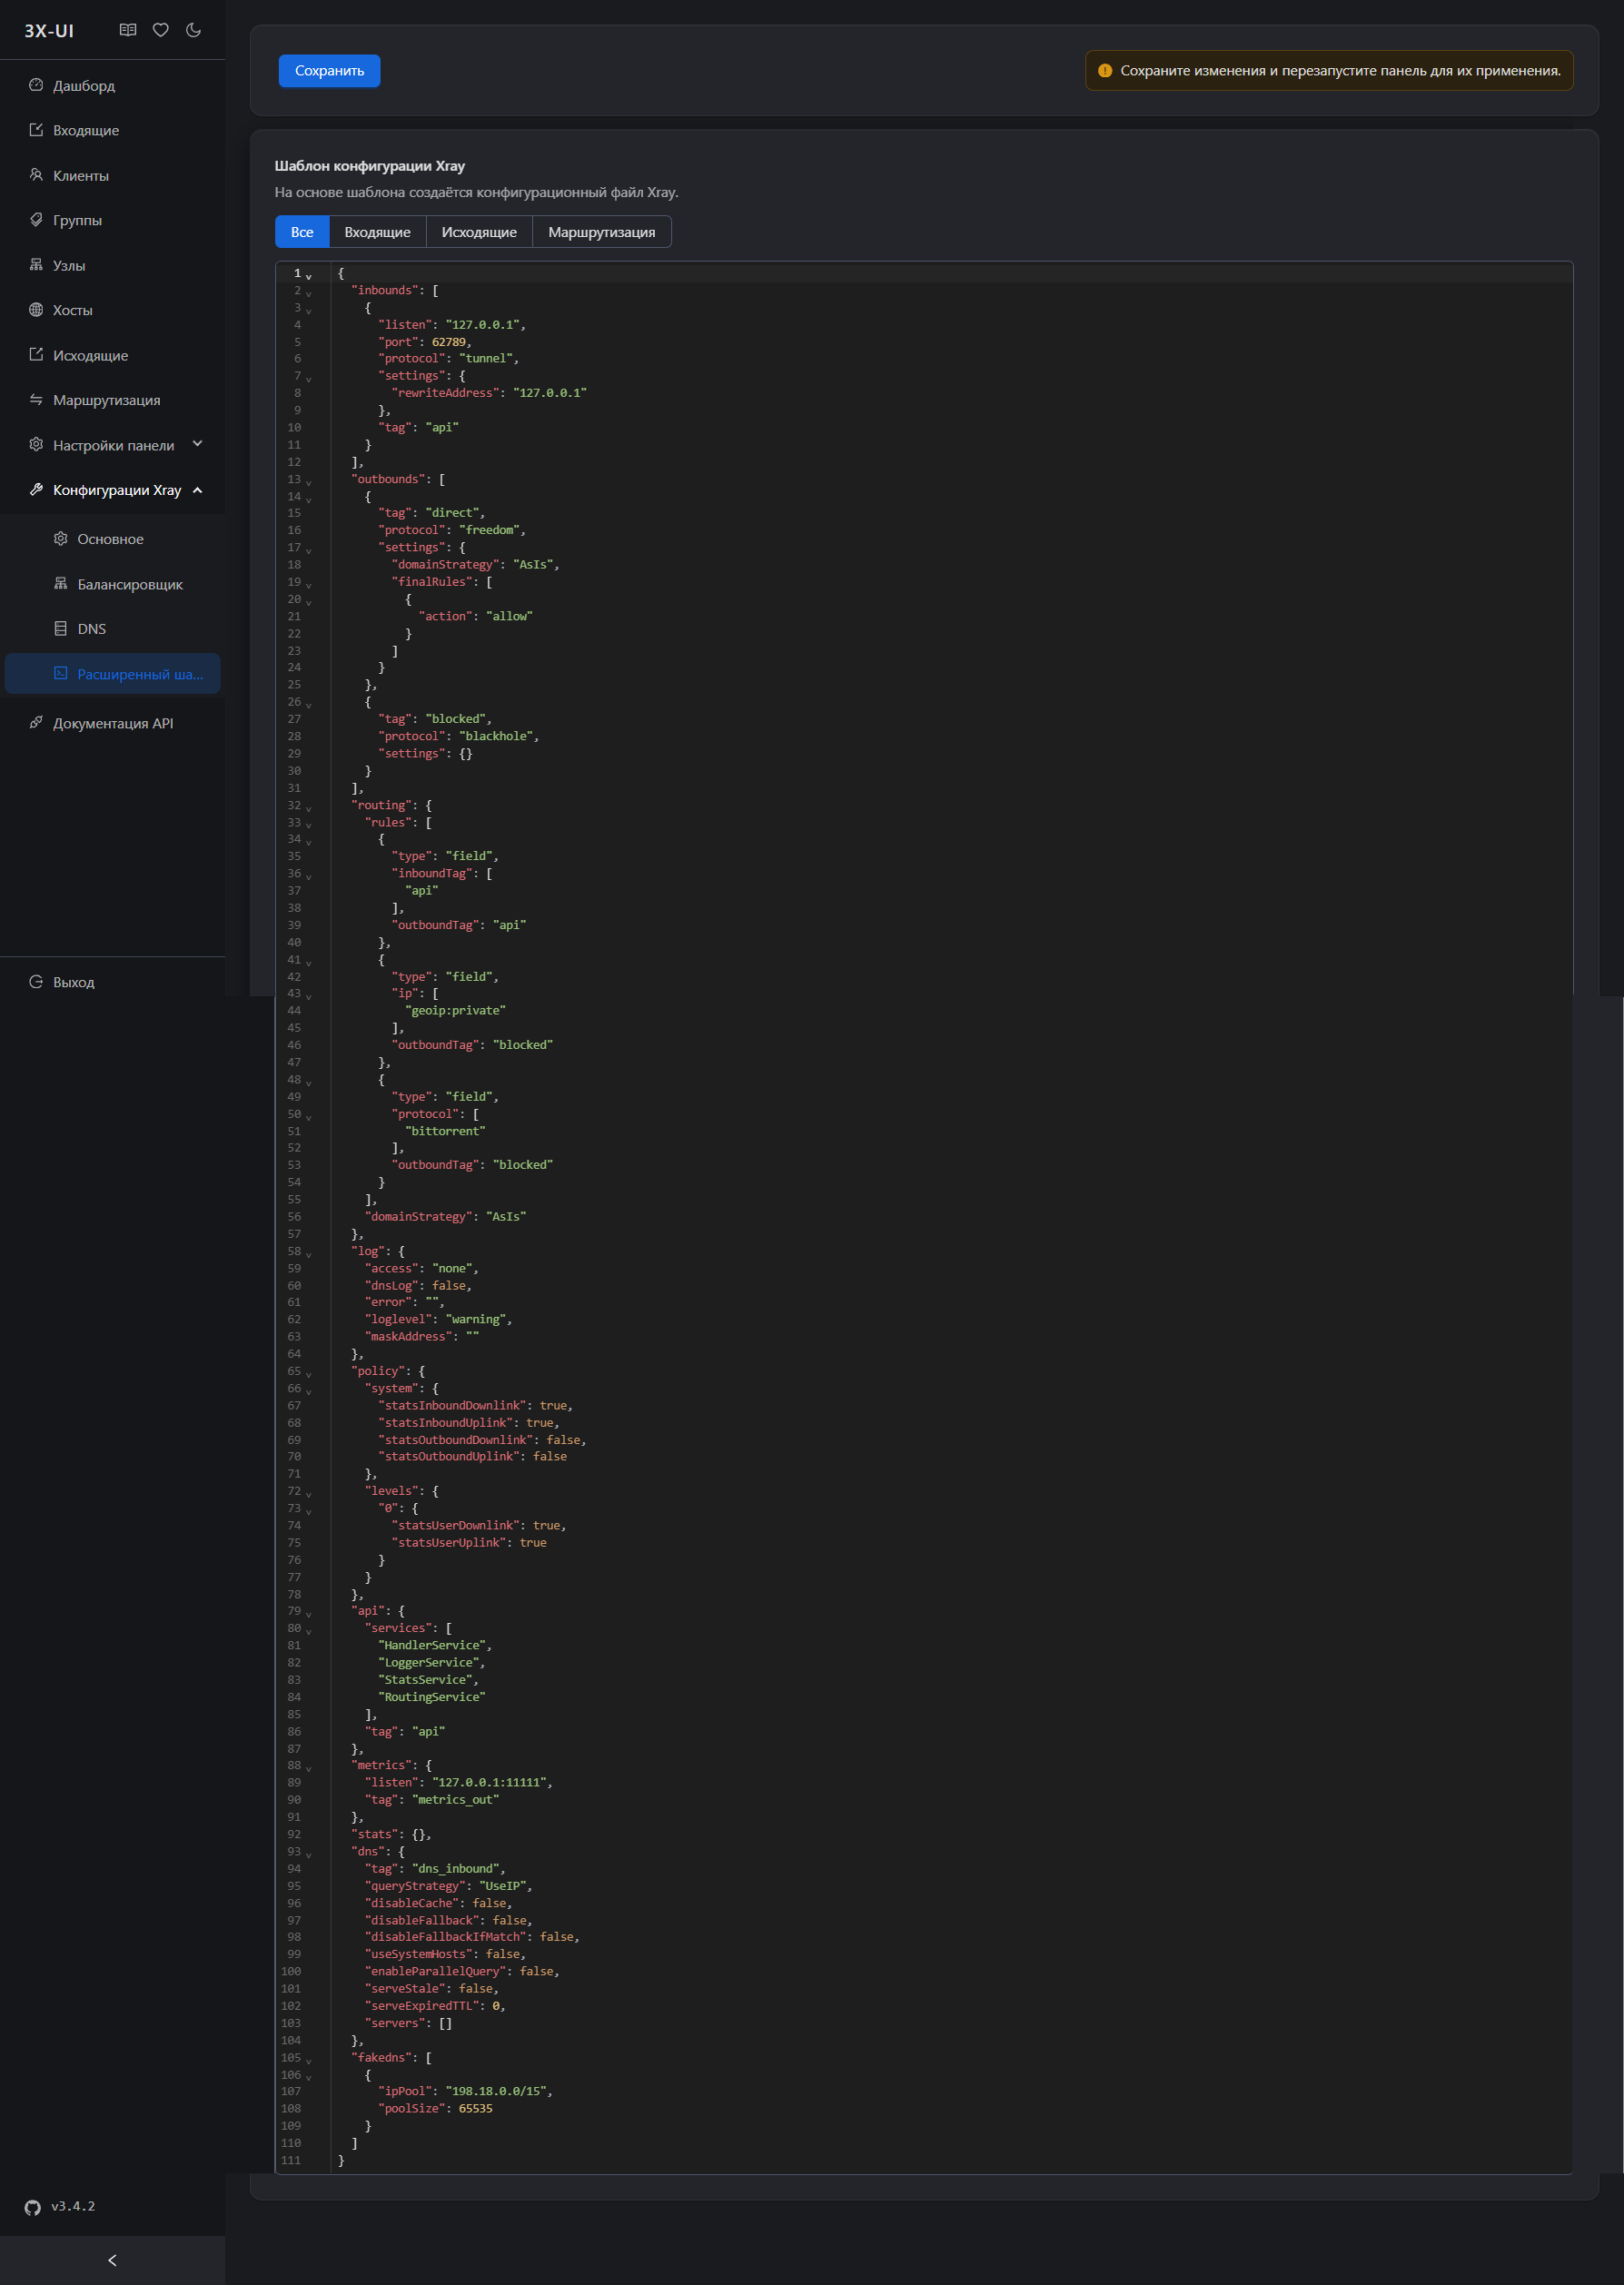The image size is (1624, 2285).
Task: Open Основное settings page
Action: tap(112, 539)
